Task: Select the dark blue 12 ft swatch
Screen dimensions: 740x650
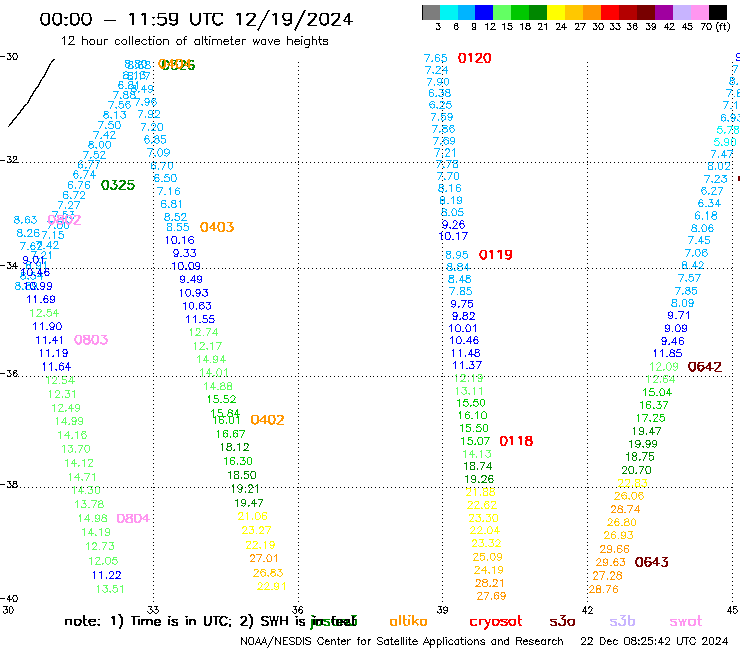Action: [x=484, y=12]
